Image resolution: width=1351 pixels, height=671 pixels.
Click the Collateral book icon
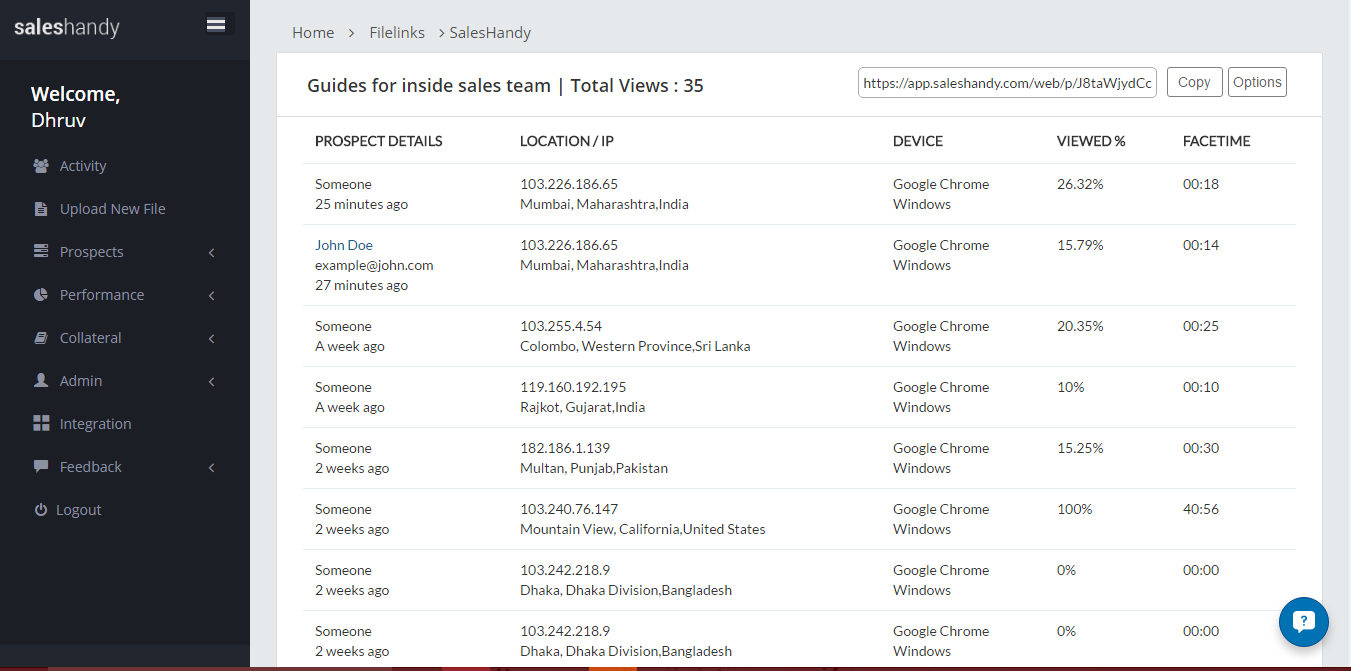(x=41, y=338)
